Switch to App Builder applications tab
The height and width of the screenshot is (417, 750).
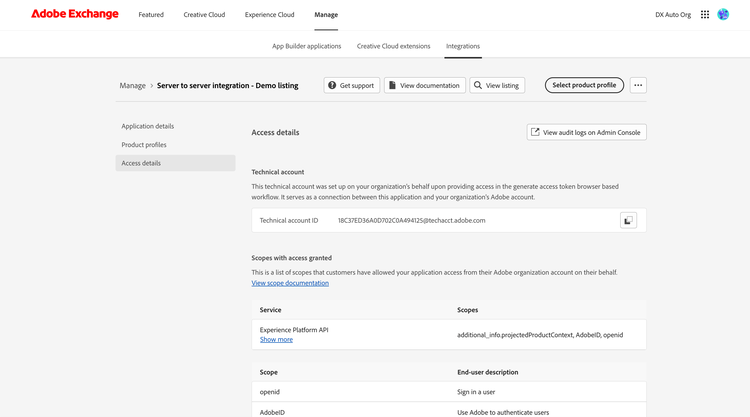point(307,46)
